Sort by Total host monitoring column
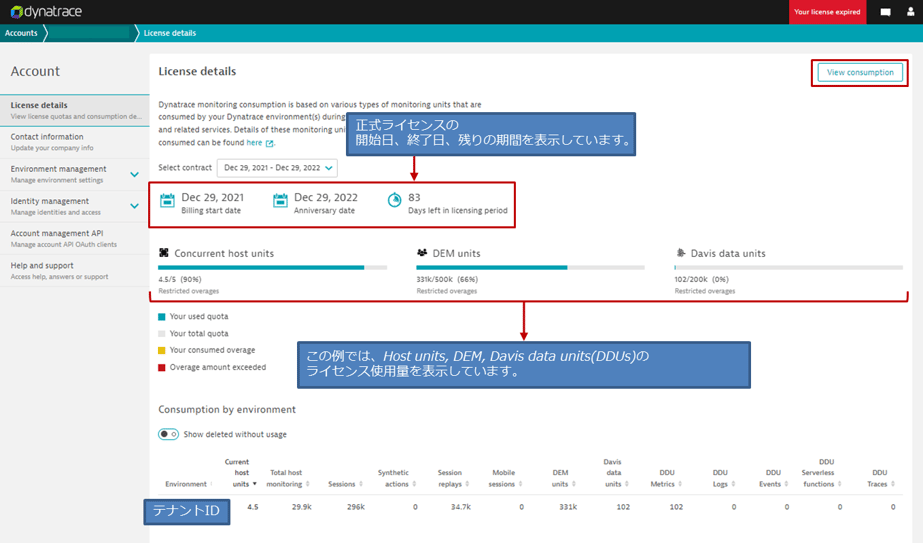This screenshot has width=923, height=543. coord(288,478)
